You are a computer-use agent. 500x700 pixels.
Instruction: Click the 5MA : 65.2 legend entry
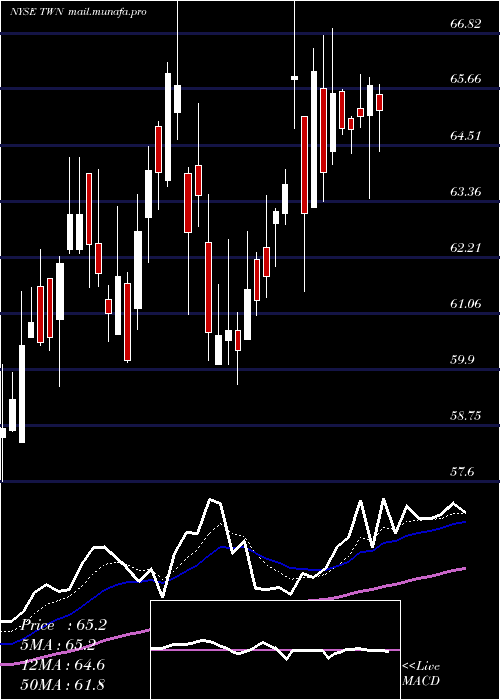pyautogui.click(x=58, y=645)
